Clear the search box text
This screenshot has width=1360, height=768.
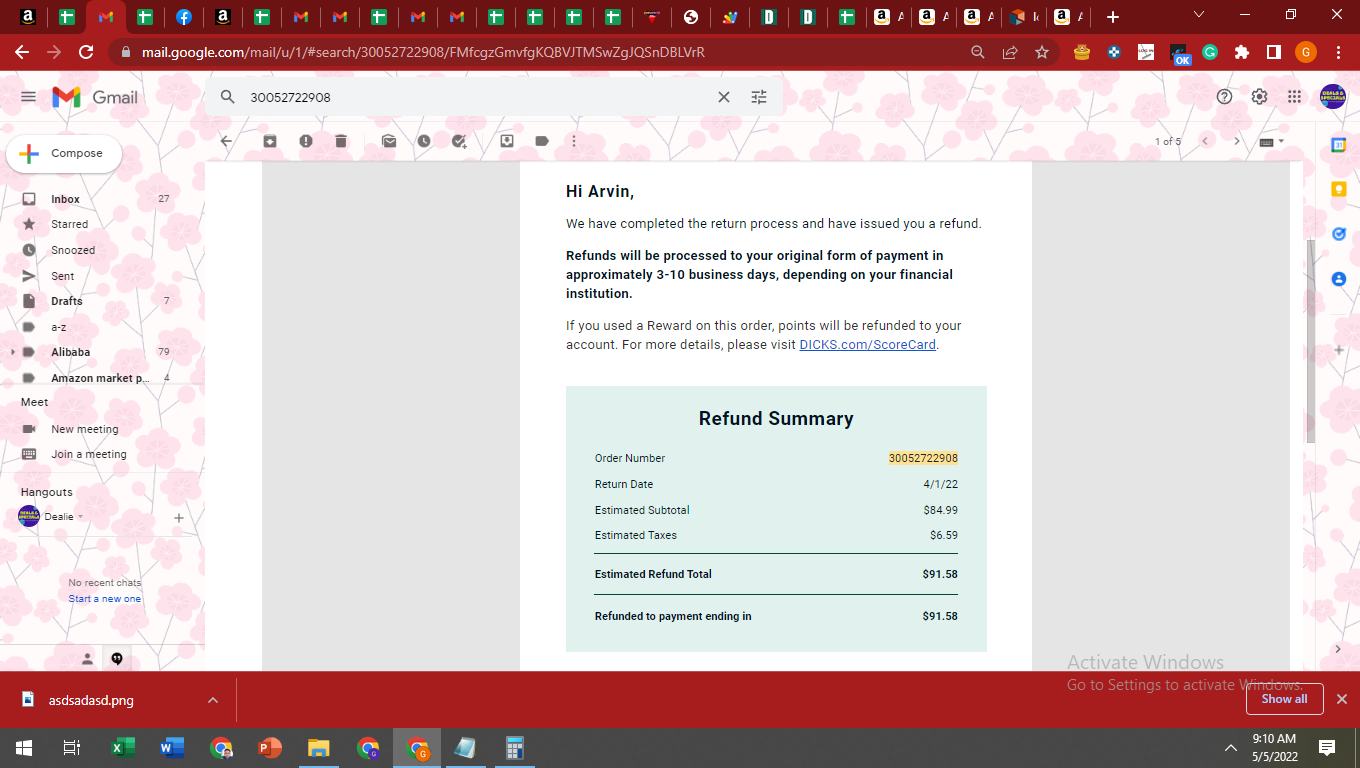(724, 97)
